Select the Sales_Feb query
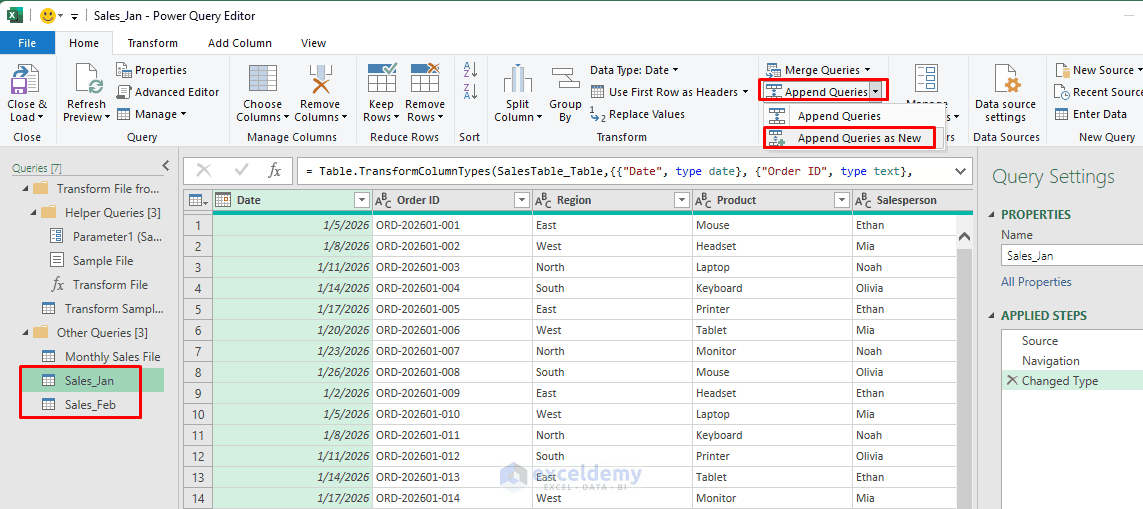1143x509 pixels. (x=90, y=405)
